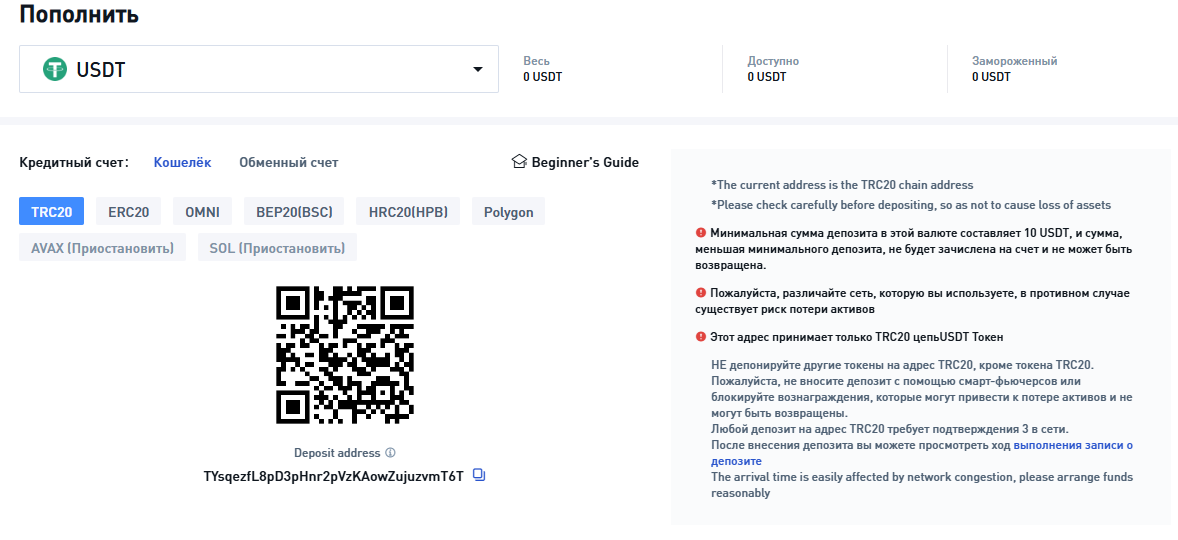The image size is (1178, 540).
Task: Click the deposit address TYsqezfL8pD3pHnr2pVzKAowZujuzvmT6T
Action: (334, 476)
